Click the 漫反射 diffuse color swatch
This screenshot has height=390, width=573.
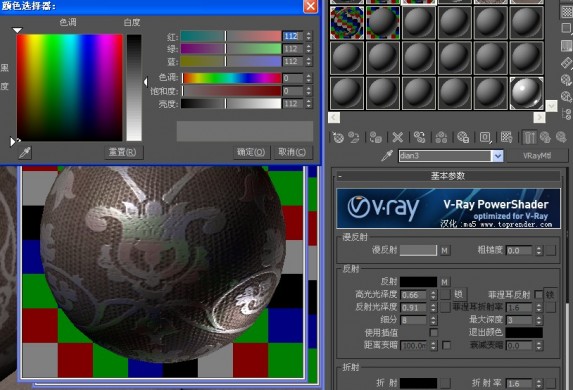[x=418, y=250]
